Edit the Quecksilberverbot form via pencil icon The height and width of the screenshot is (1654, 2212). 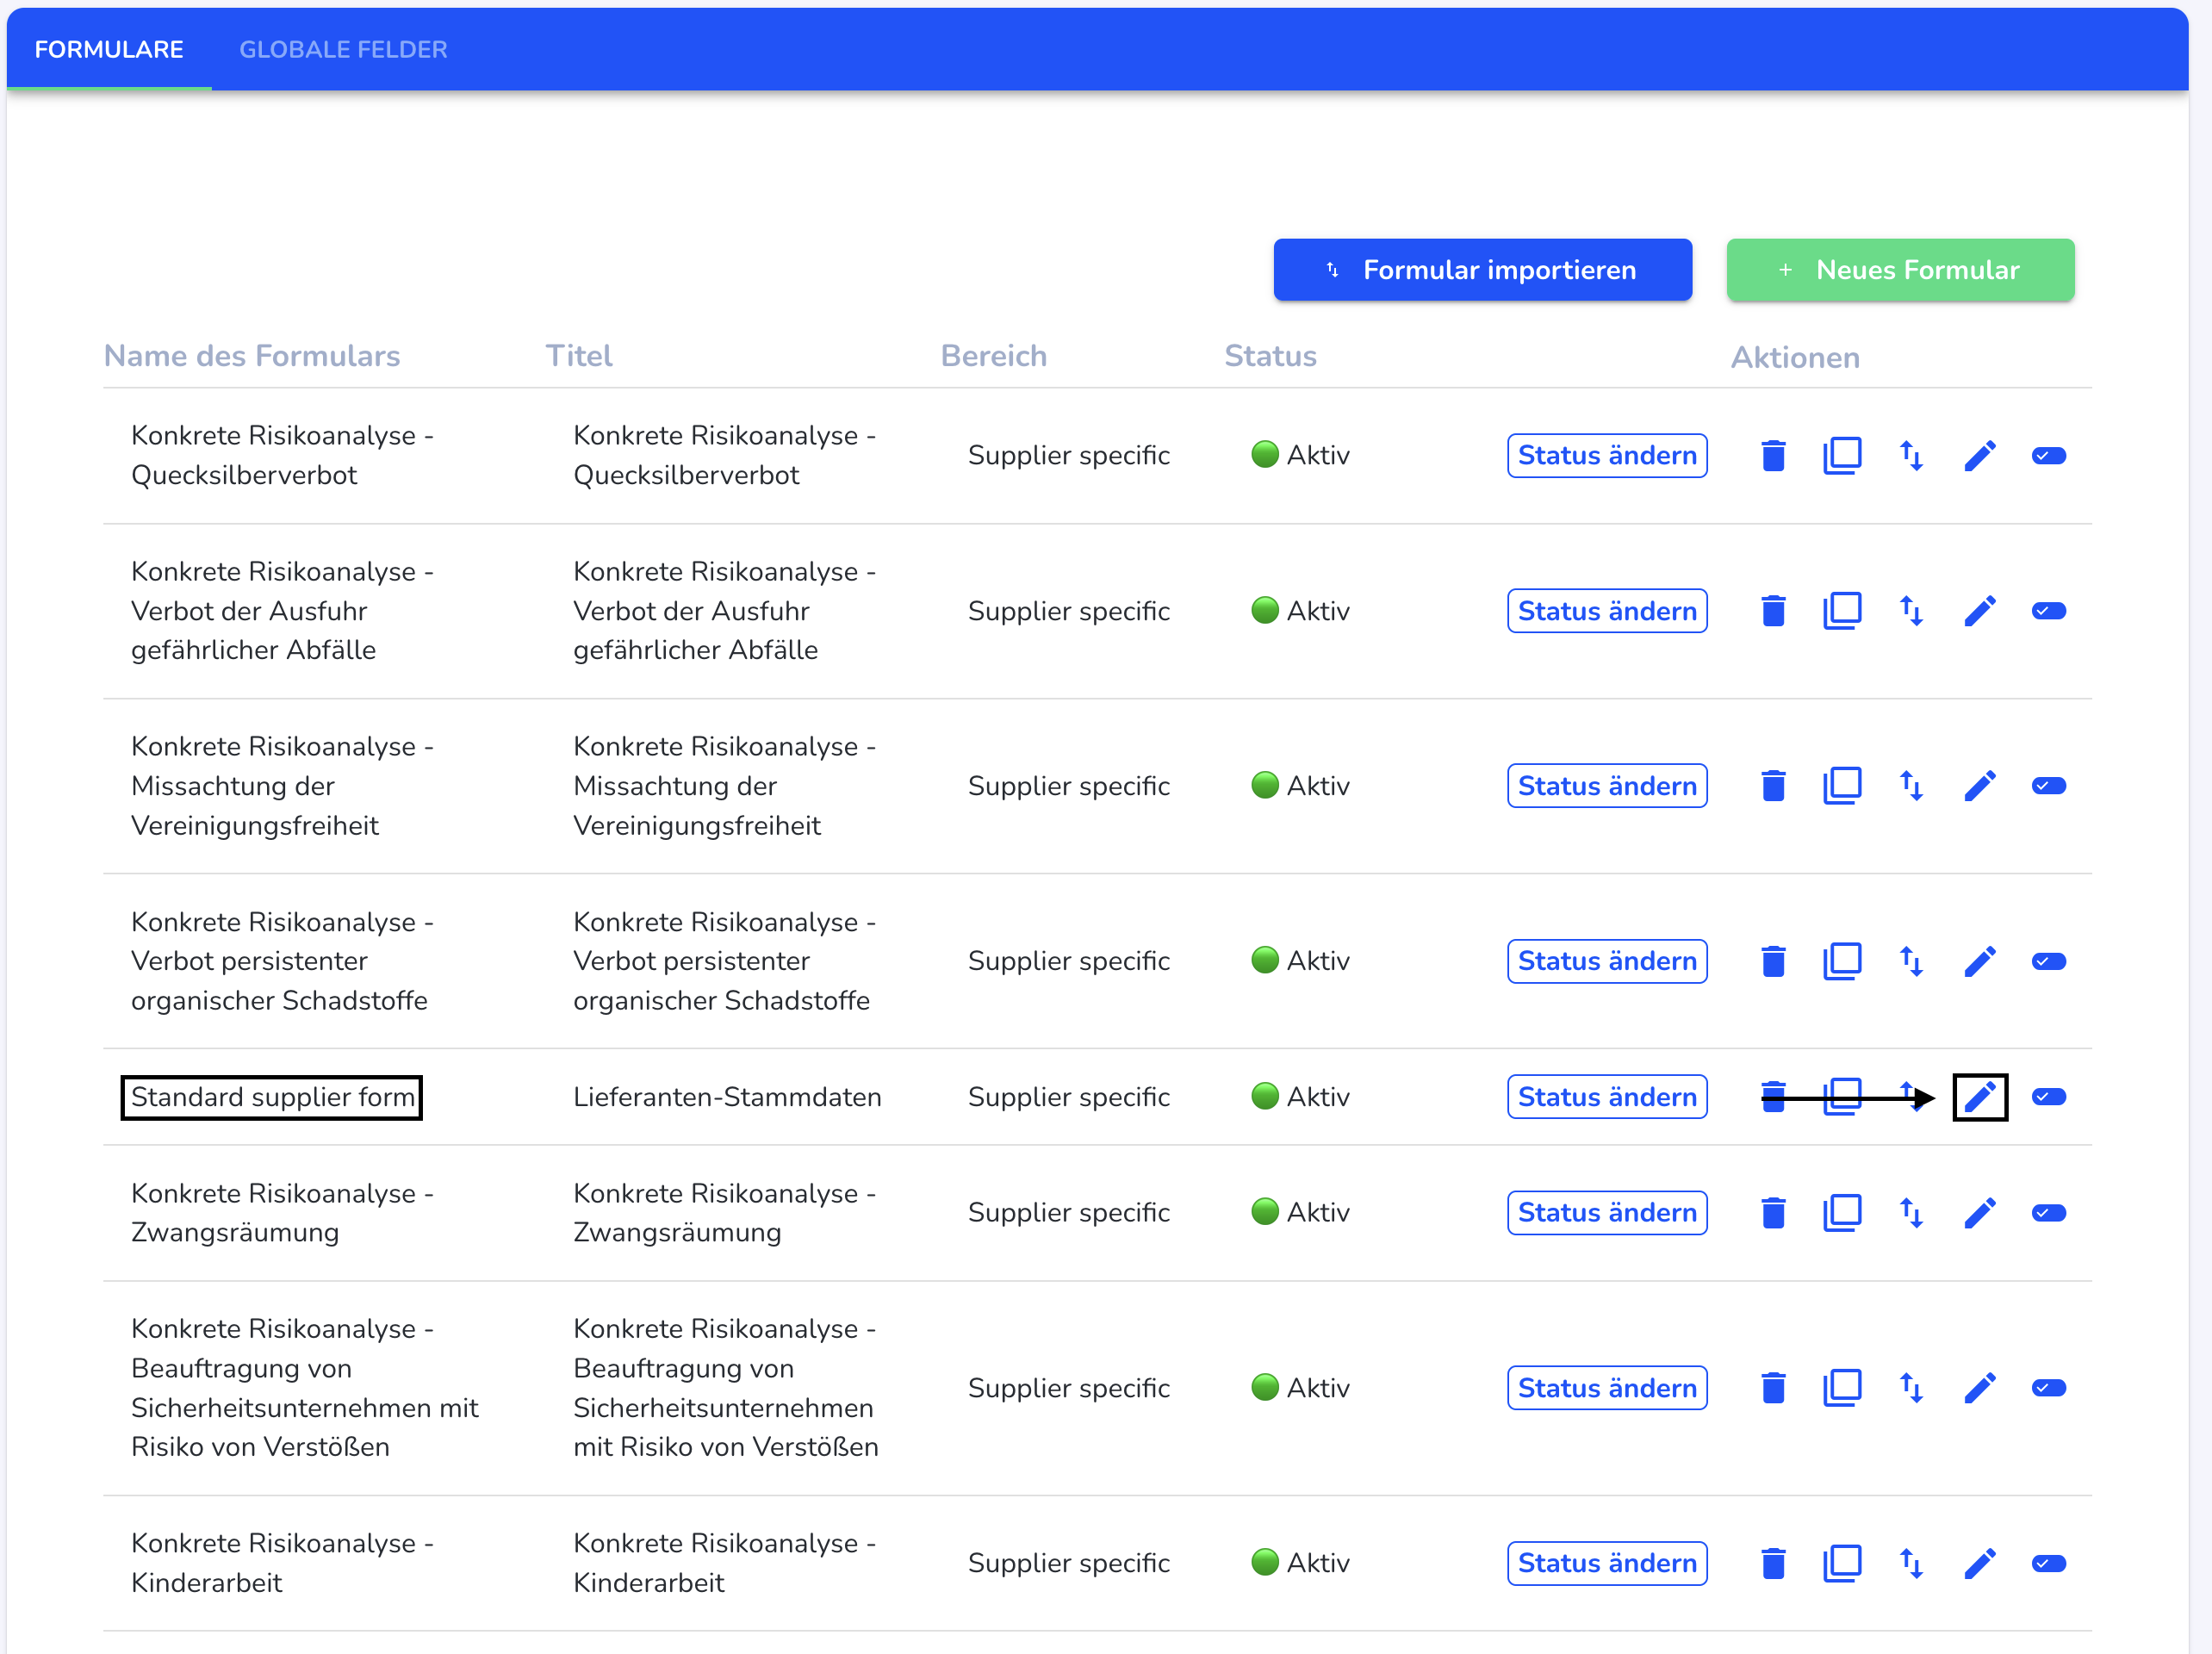pos(1980,456)
